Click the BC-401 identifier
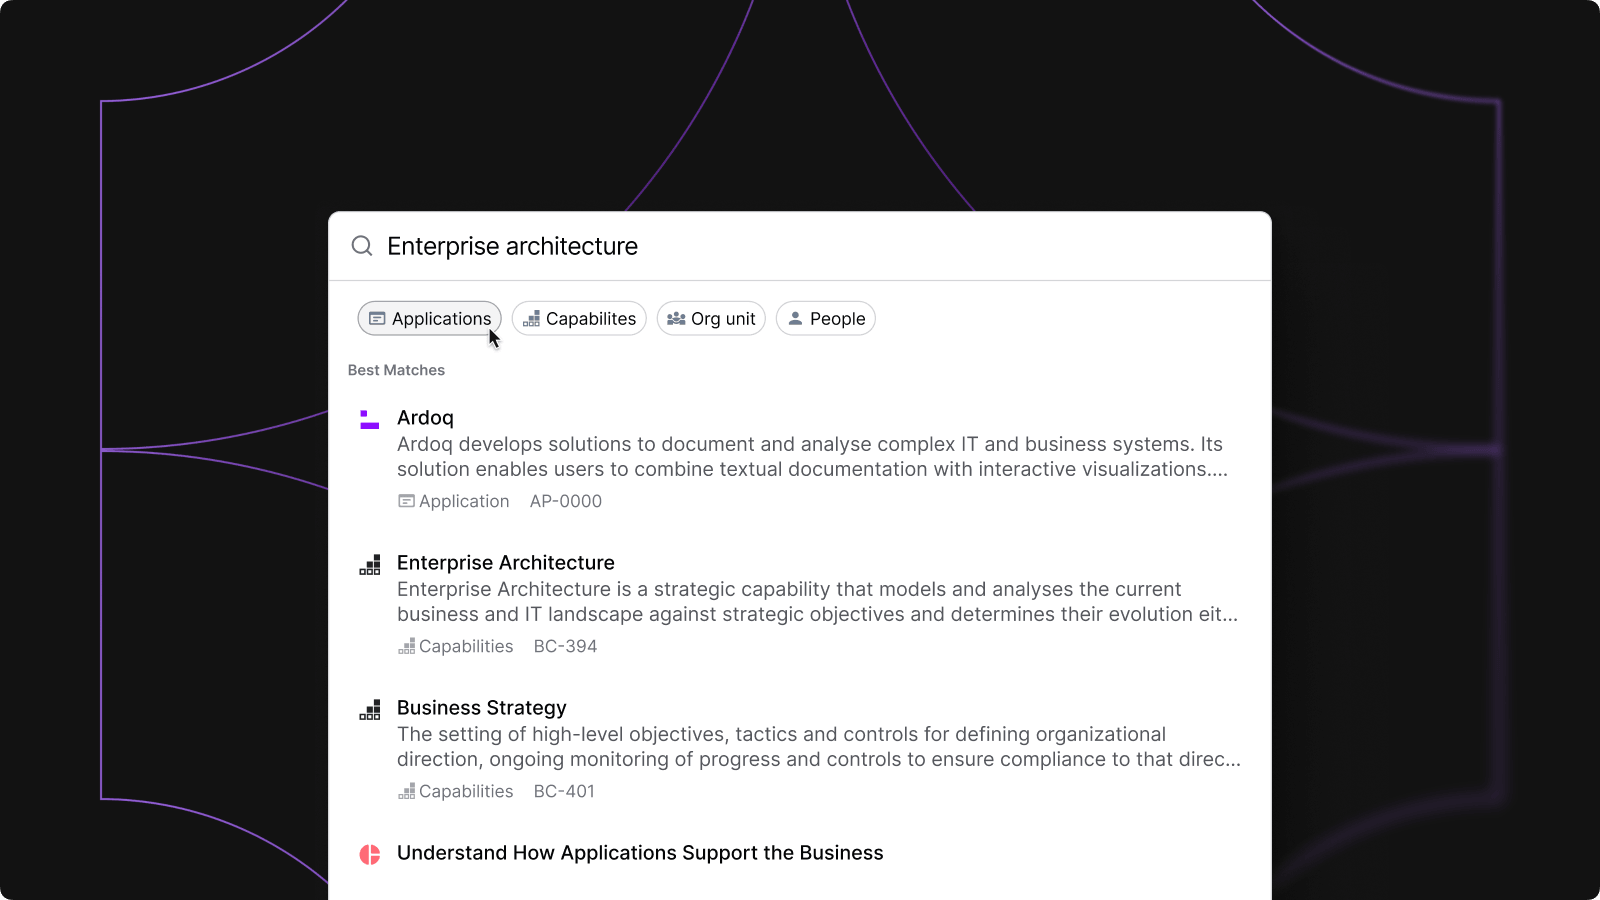 tap(564, 792)
